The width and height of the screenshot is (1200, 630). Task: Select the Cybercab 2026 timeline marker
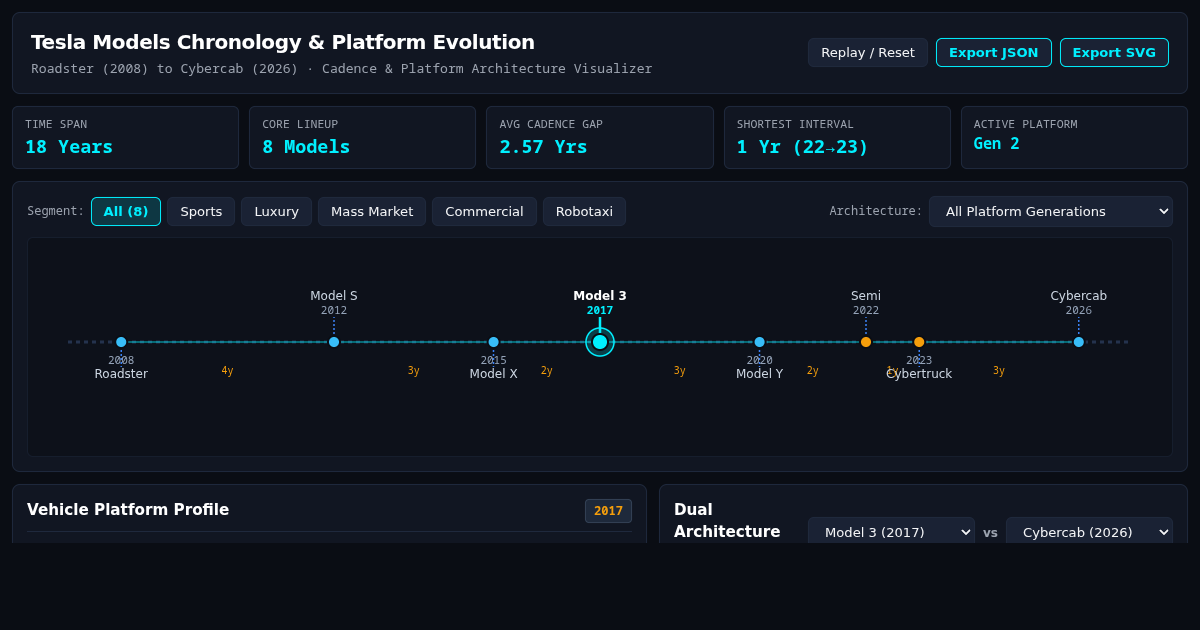(x=1079, y=342)
